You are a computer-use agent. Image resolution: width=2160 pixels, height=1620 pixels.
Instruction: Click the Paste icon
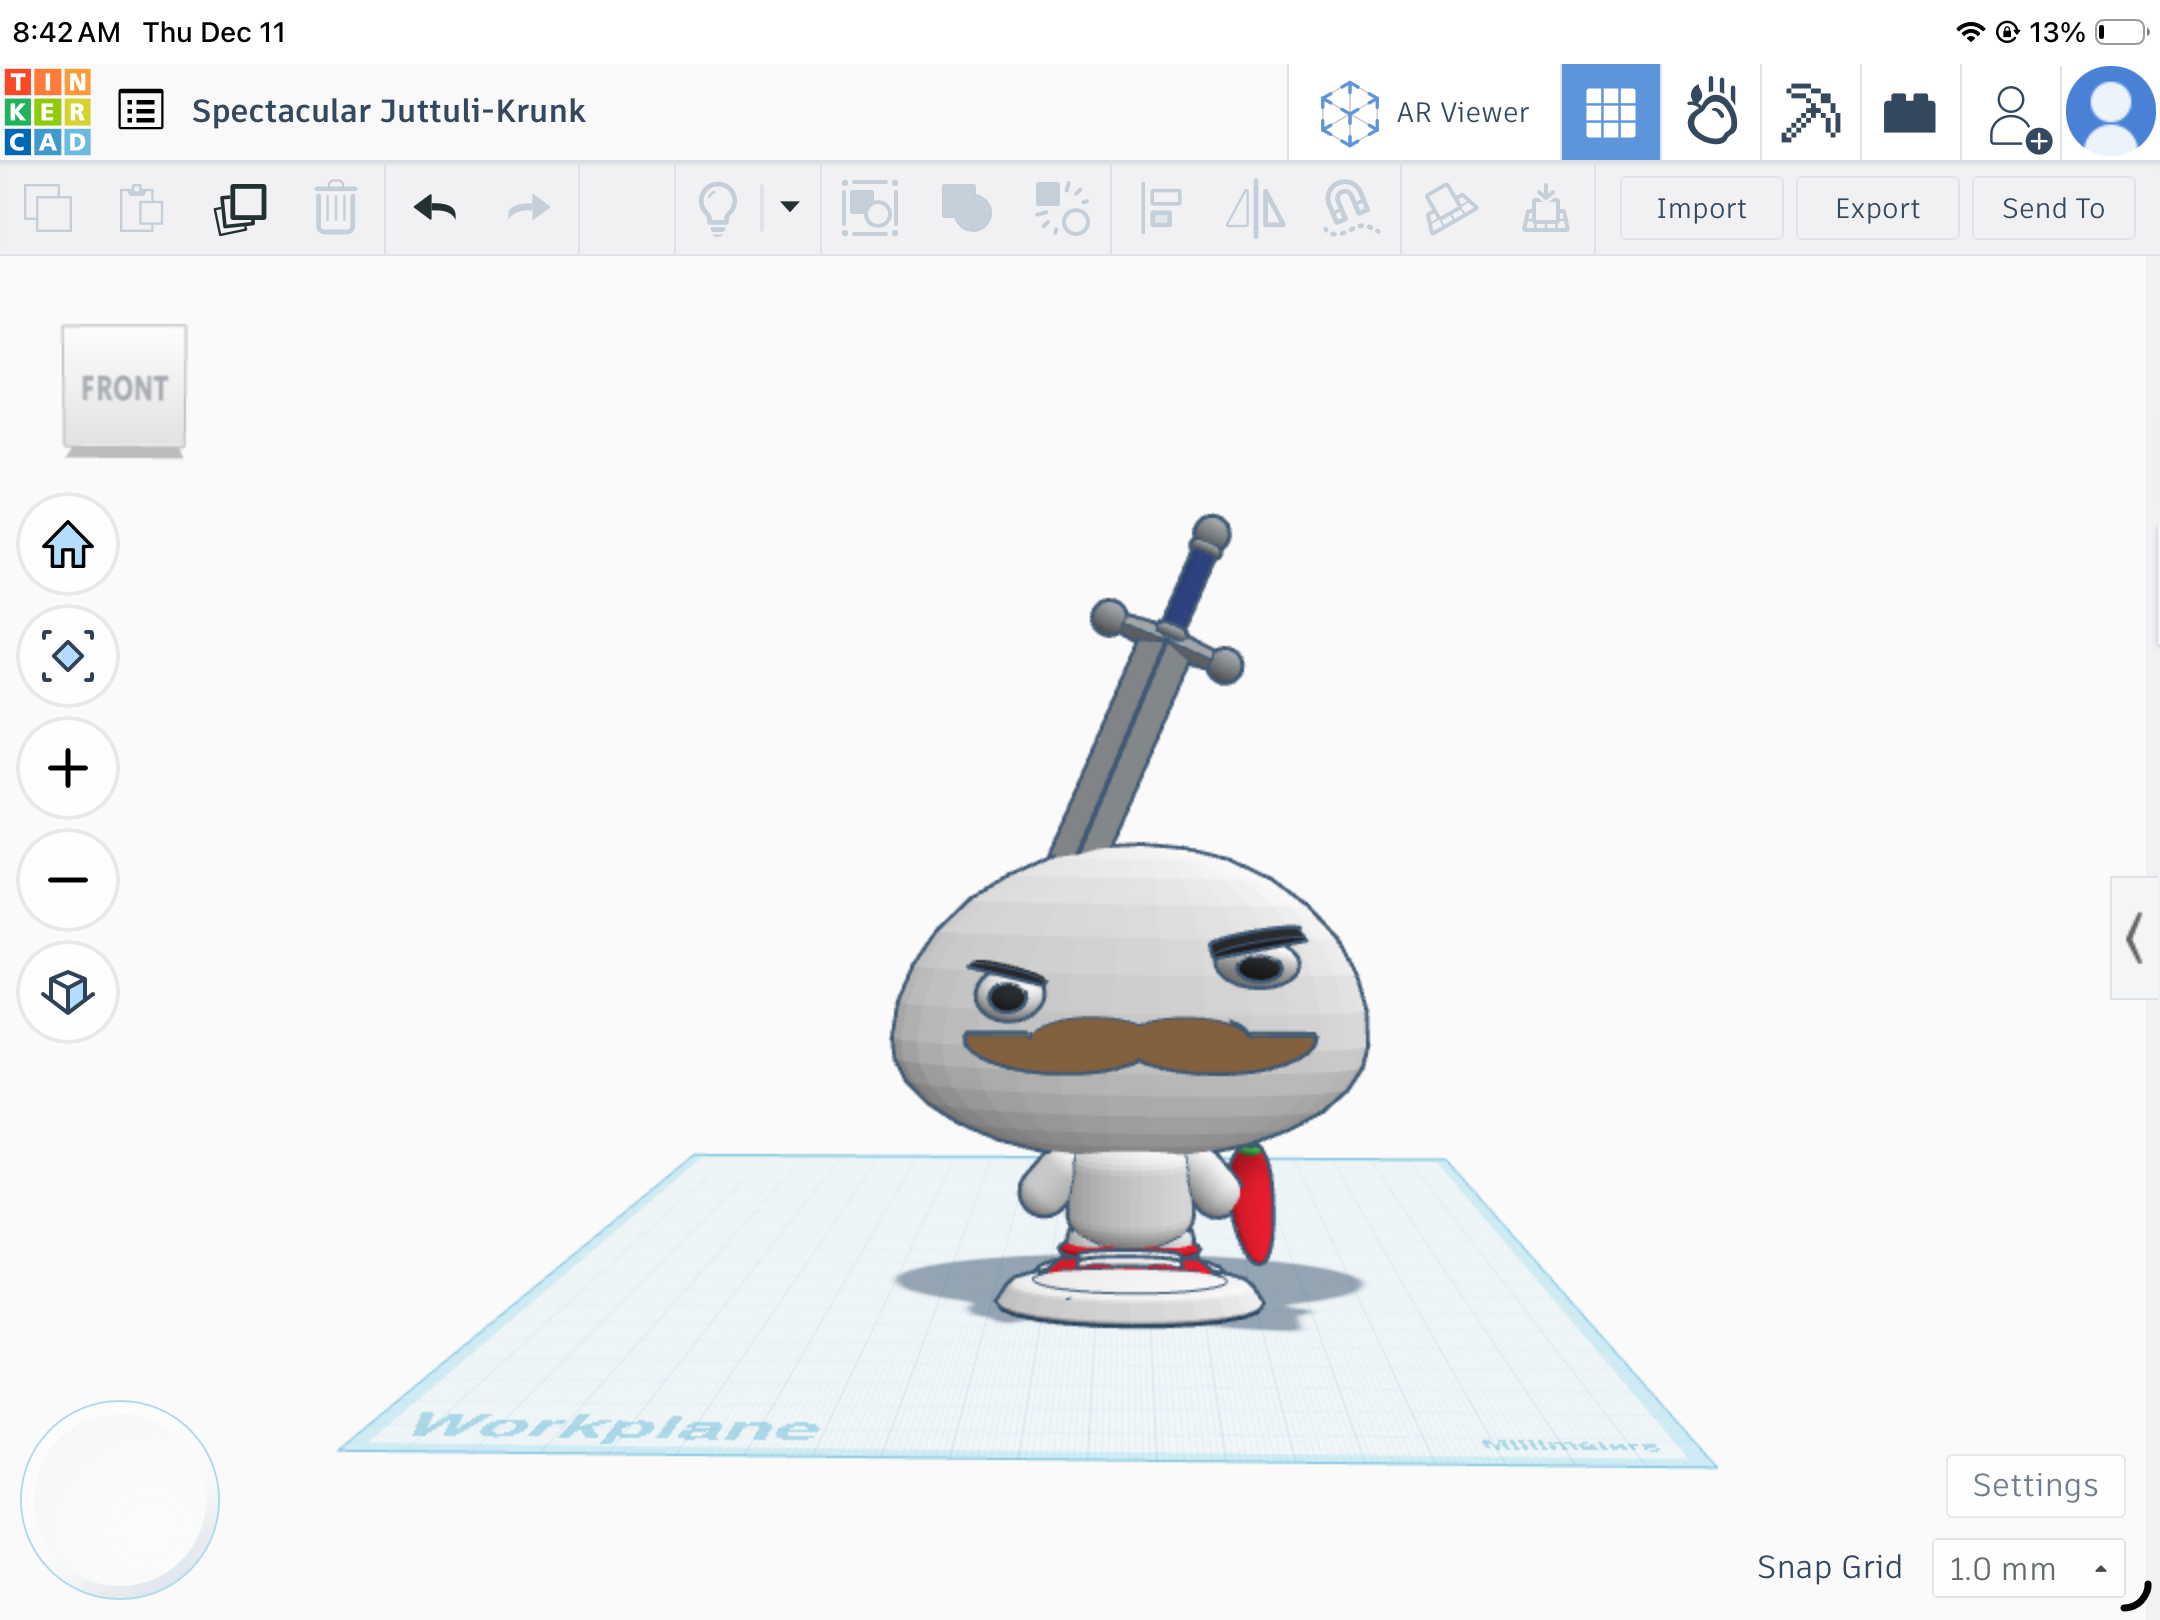[141, 208]
